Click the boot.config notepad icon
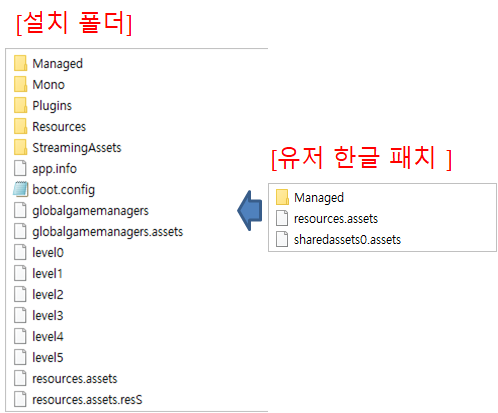Viewport: 498px width, 413px height. [21, 189]
